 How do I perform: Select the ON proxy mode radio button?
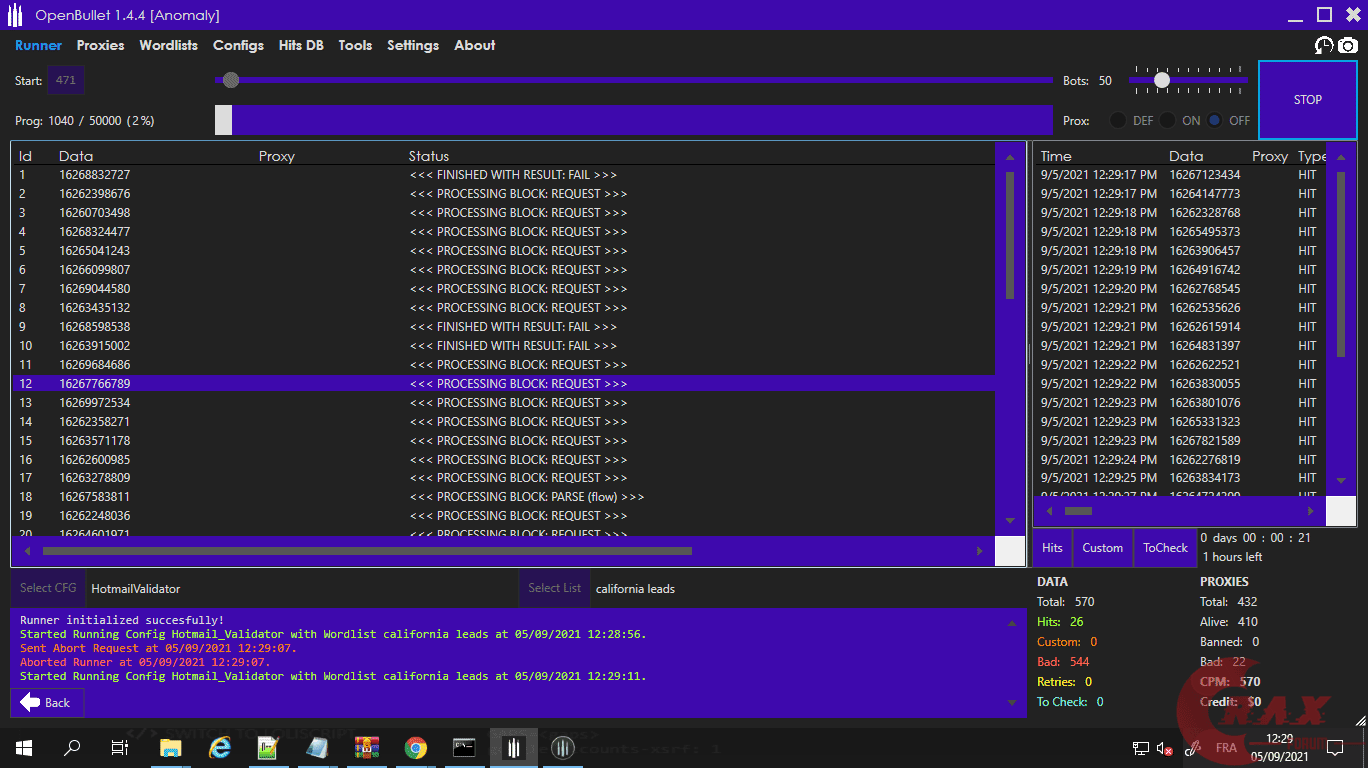coord(1167,120)
